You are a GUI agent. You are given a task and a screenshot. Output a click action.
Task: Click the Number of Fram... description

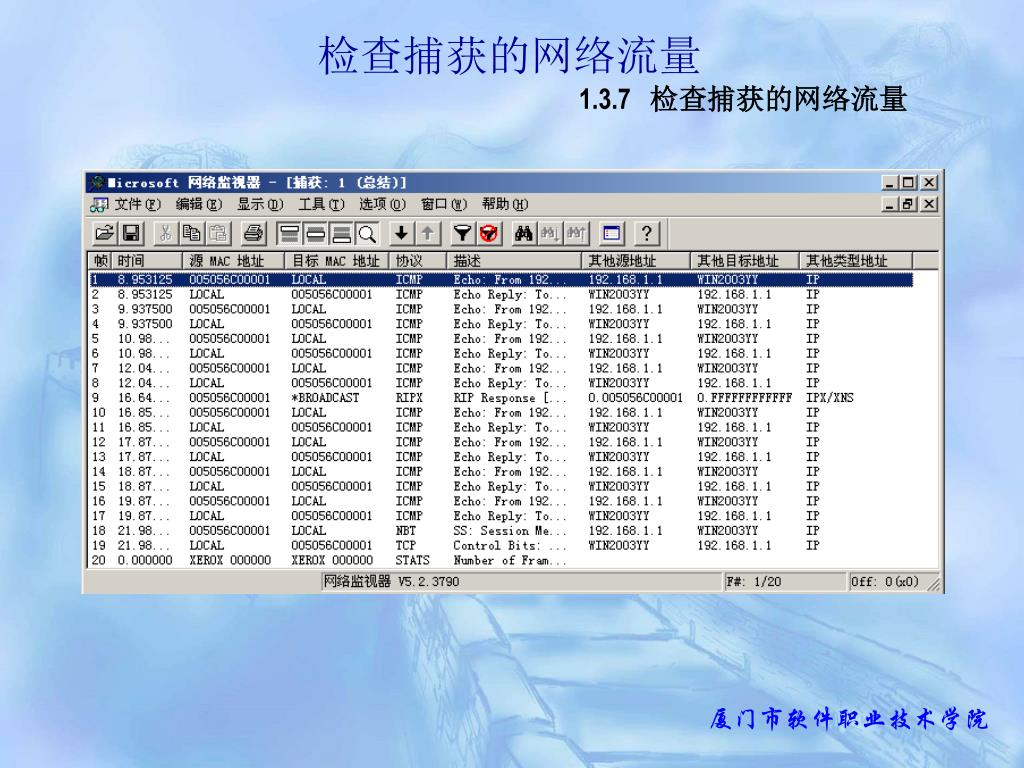coord(510,560)
